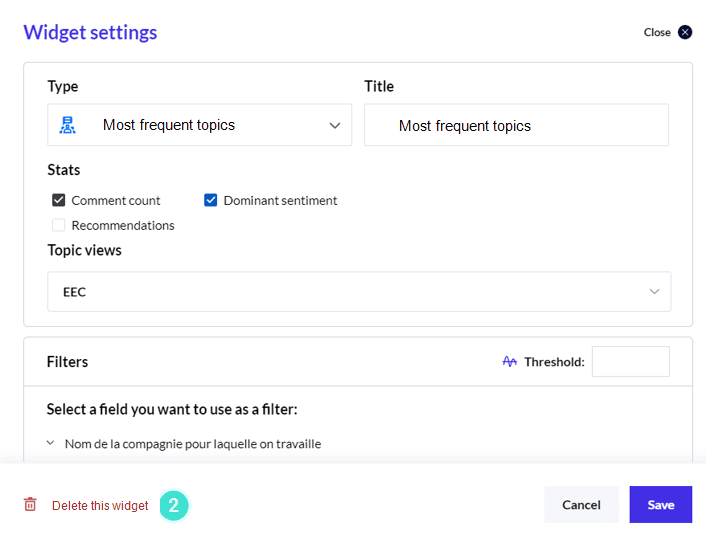Click the Title field label
The image size is (706, 535).
379,86
